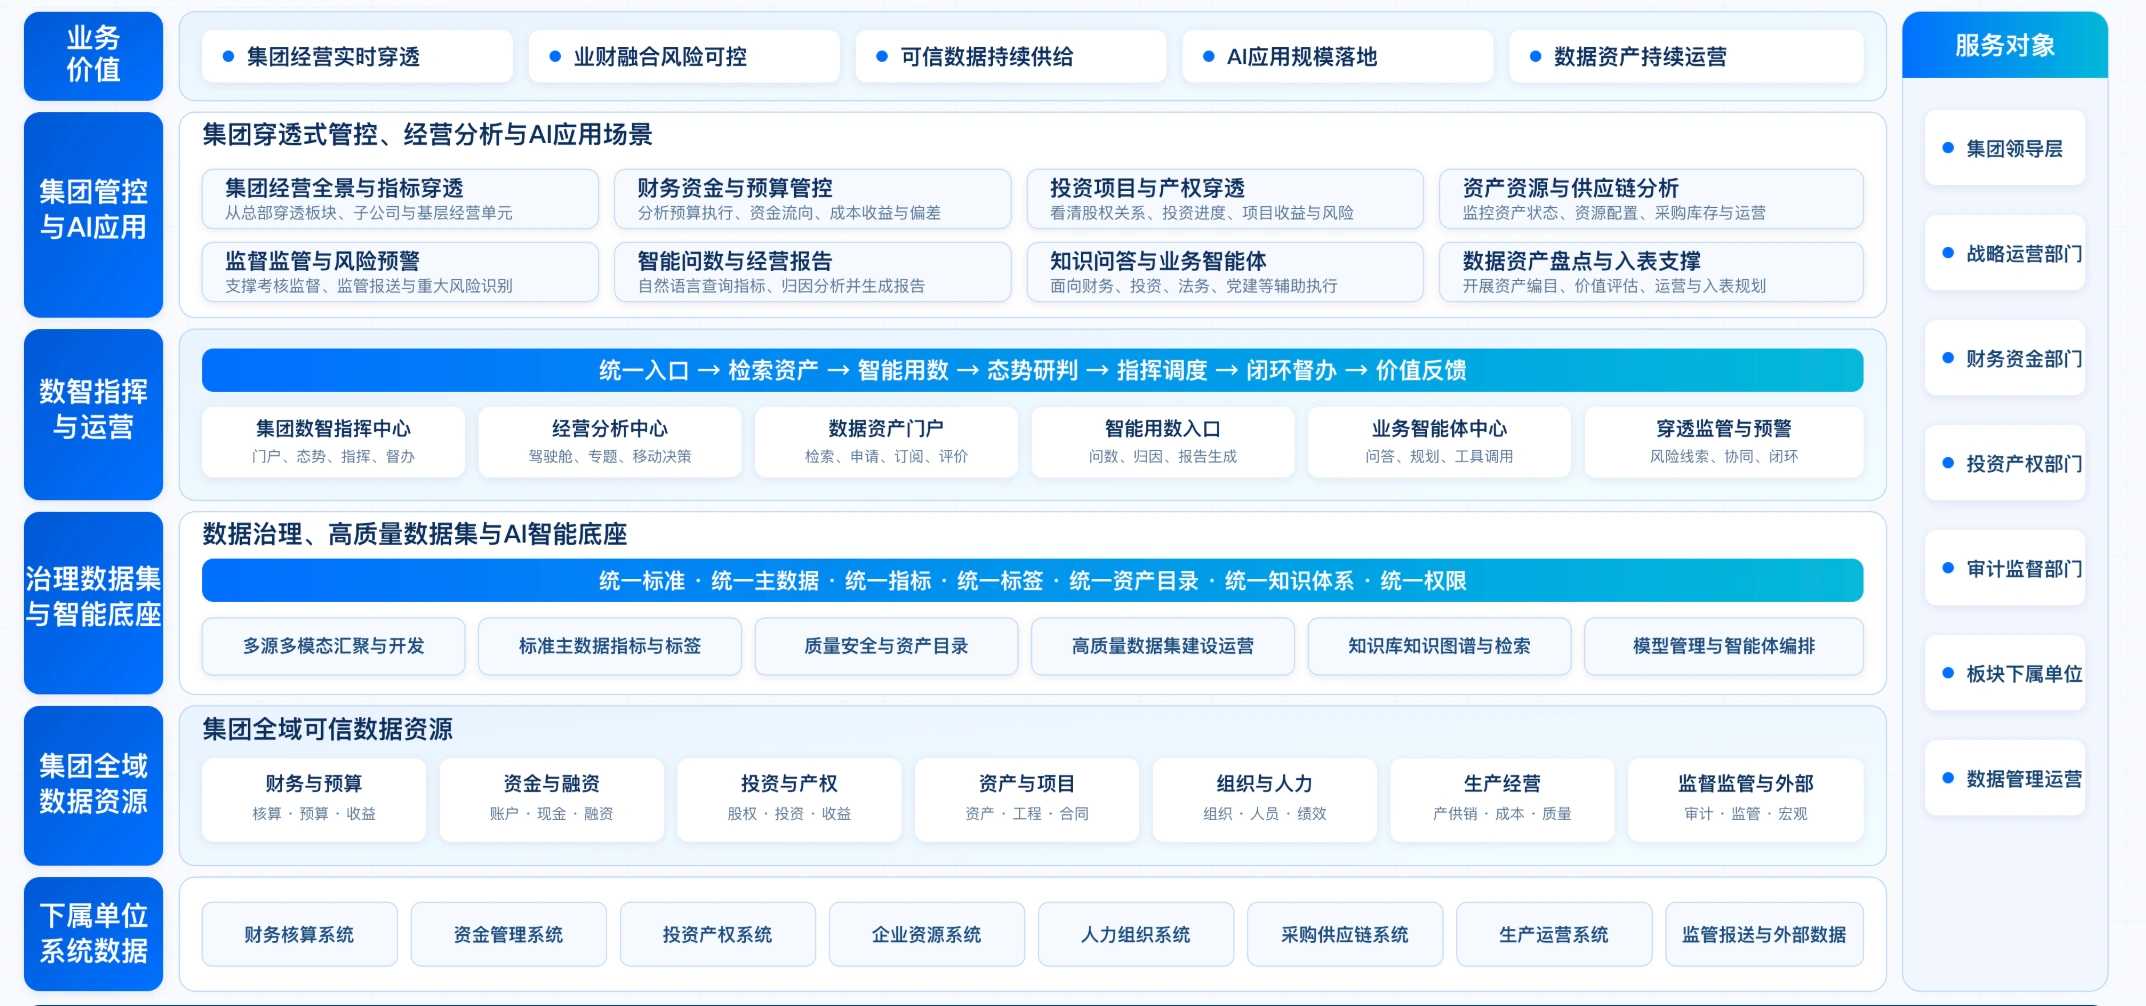Select 财务资金部门 service object
This screenshot has height=1006, width=2146.
click(2005, 358)
